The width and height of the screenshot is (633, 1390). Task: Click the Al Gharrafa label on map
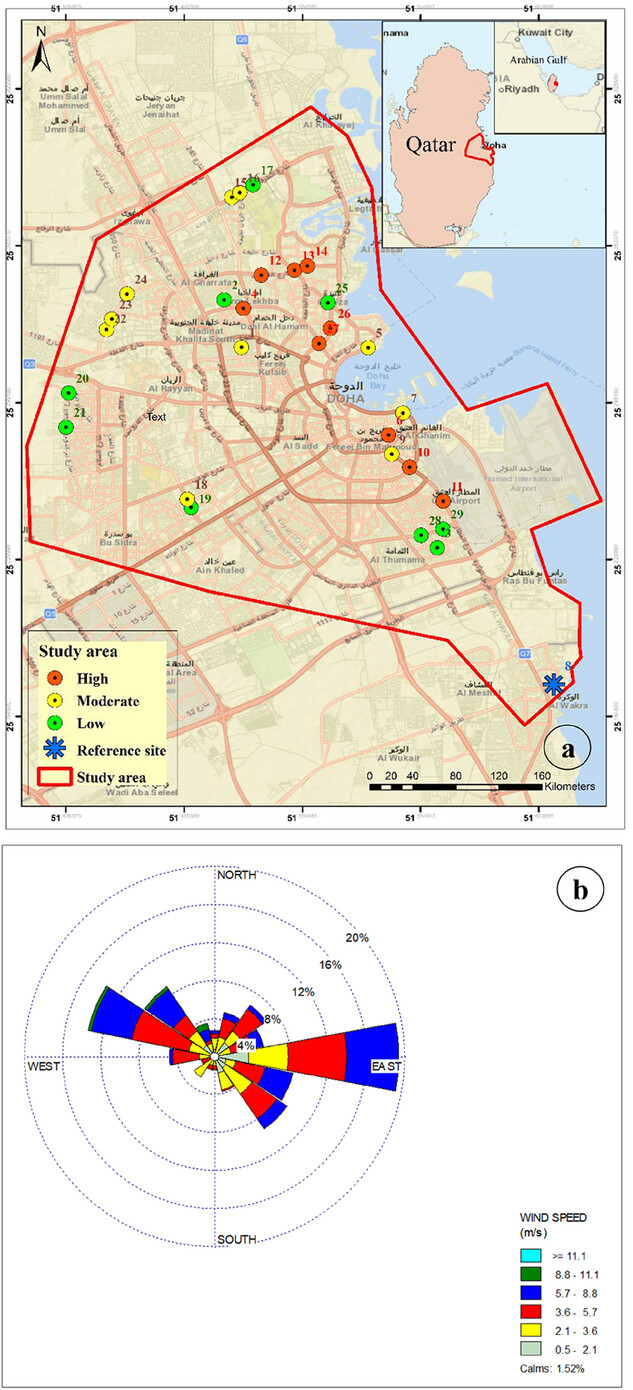(206, 283)
